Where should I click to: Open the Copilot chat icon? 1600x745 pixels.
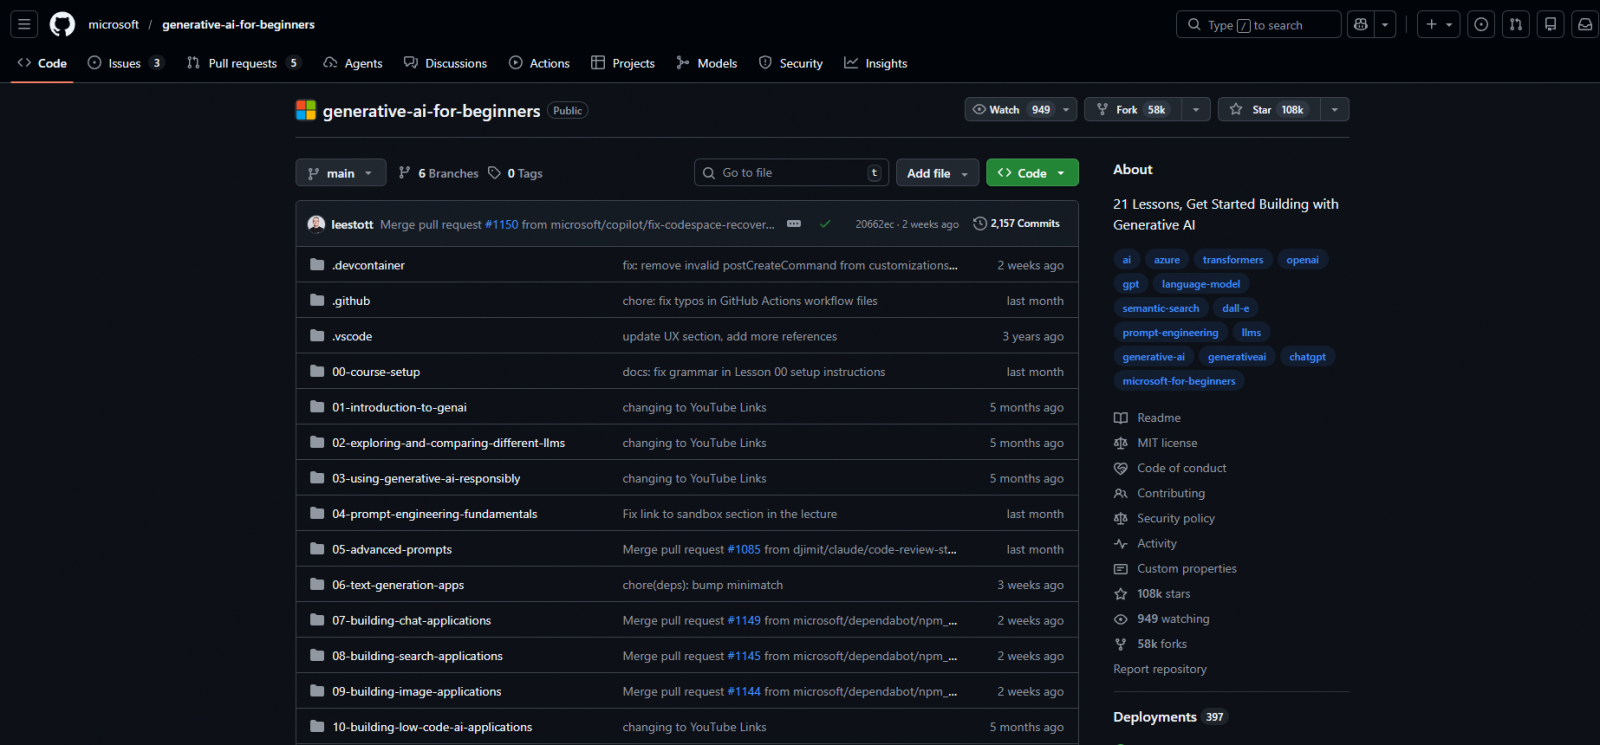[1360, 24]
